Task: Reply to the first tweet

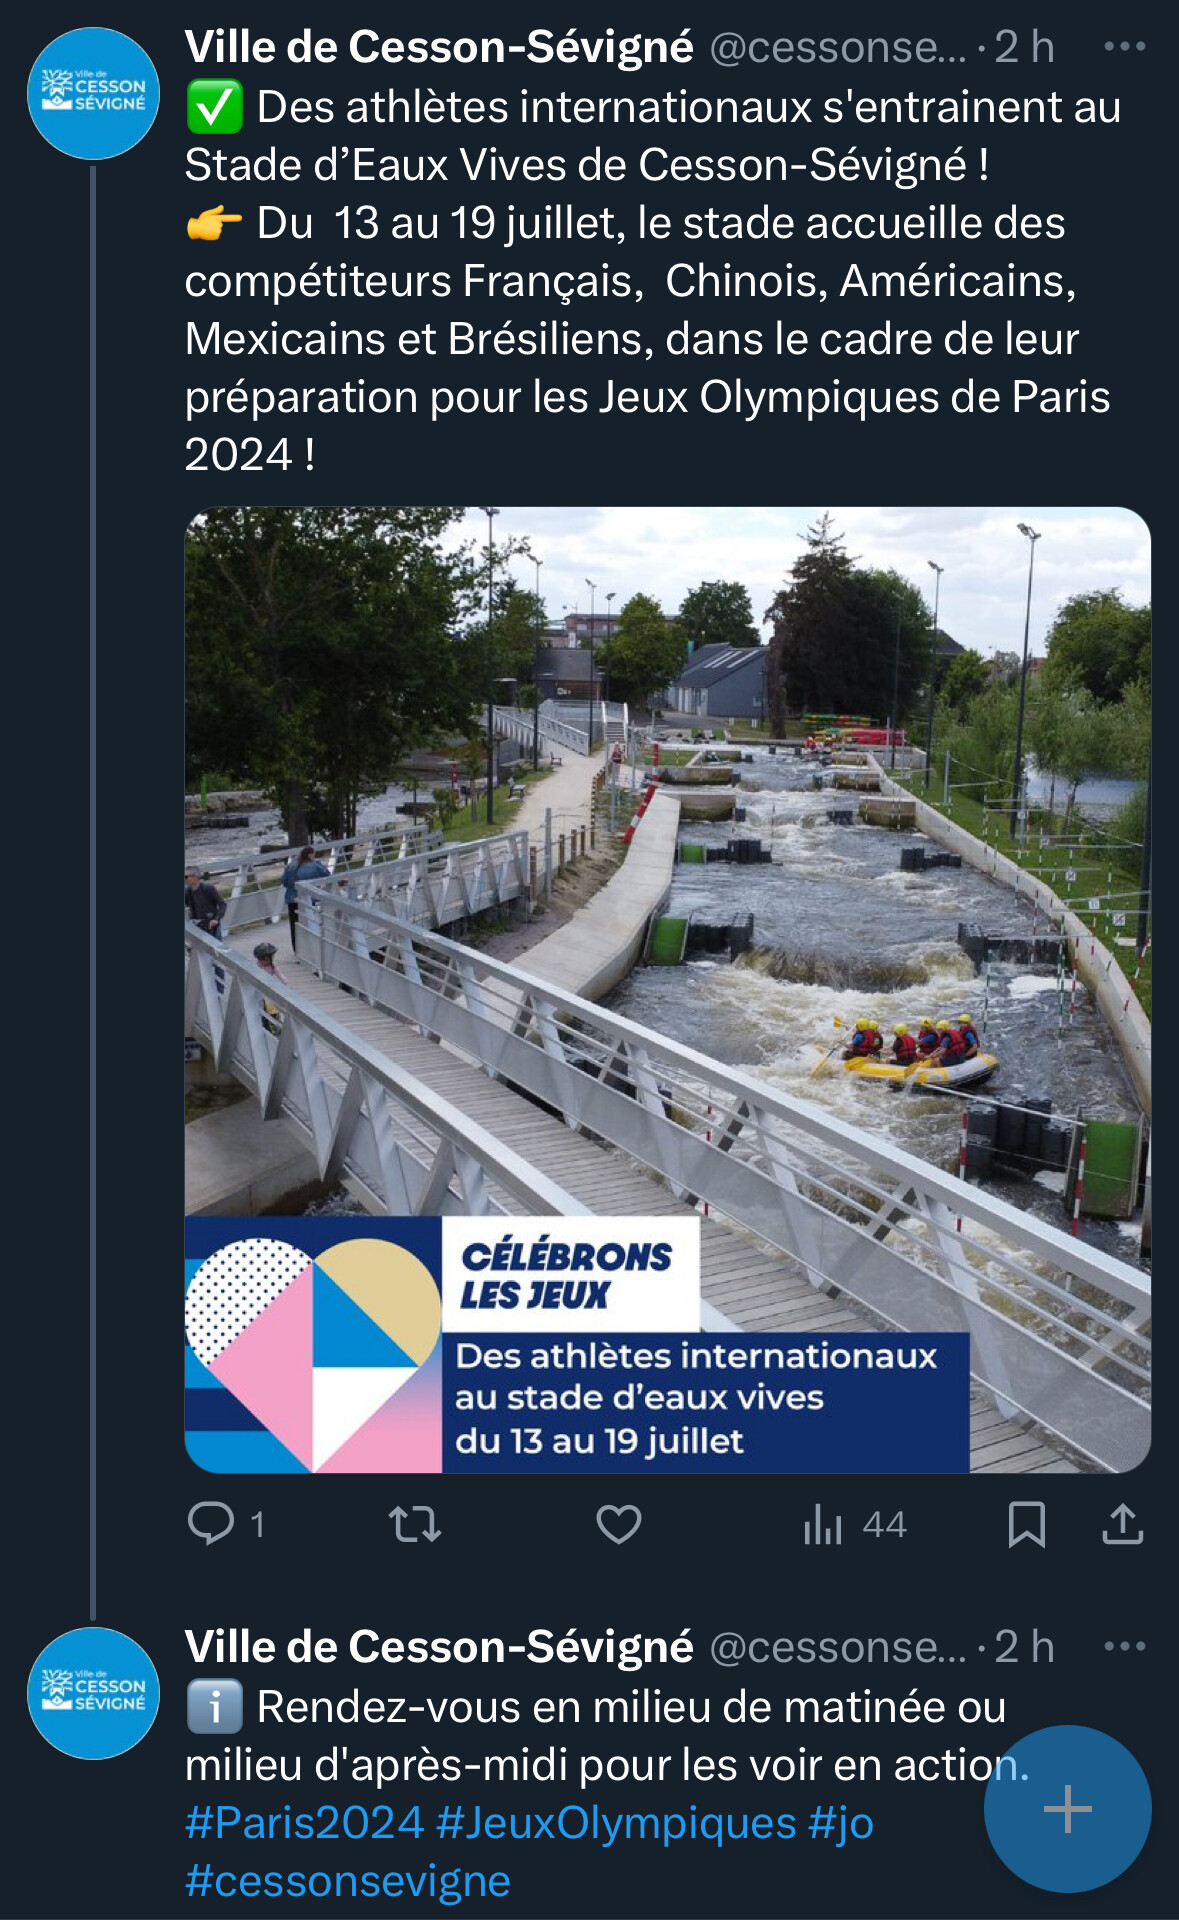Action: click(x=211, y=1524)
